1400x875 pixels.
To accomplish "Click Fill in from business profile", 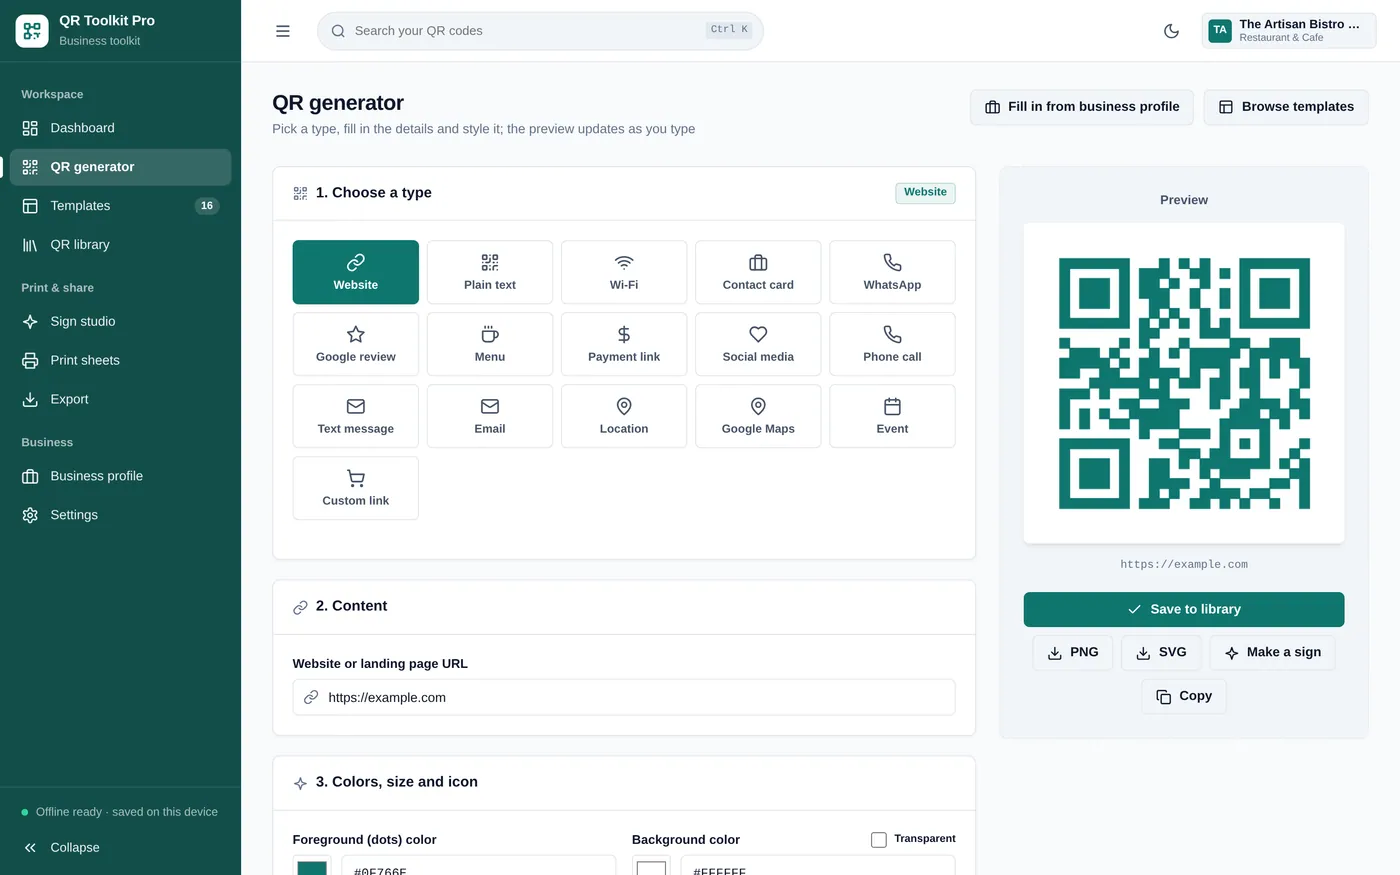I will pyautogui.click(x=1082, y=107).
